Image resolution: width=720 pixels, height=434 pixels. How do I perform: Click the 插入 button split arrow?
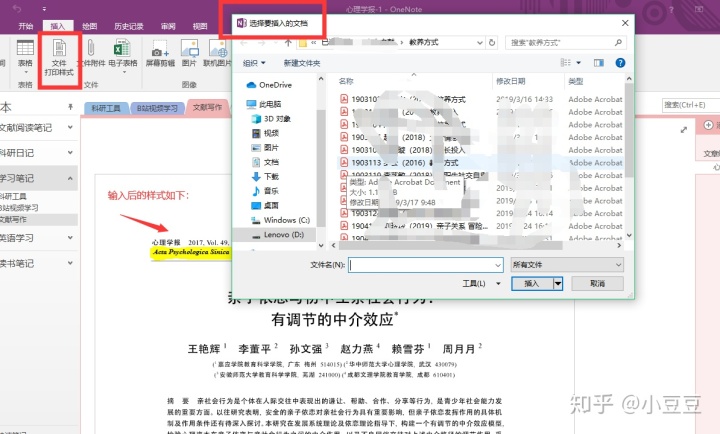point(558,283)
